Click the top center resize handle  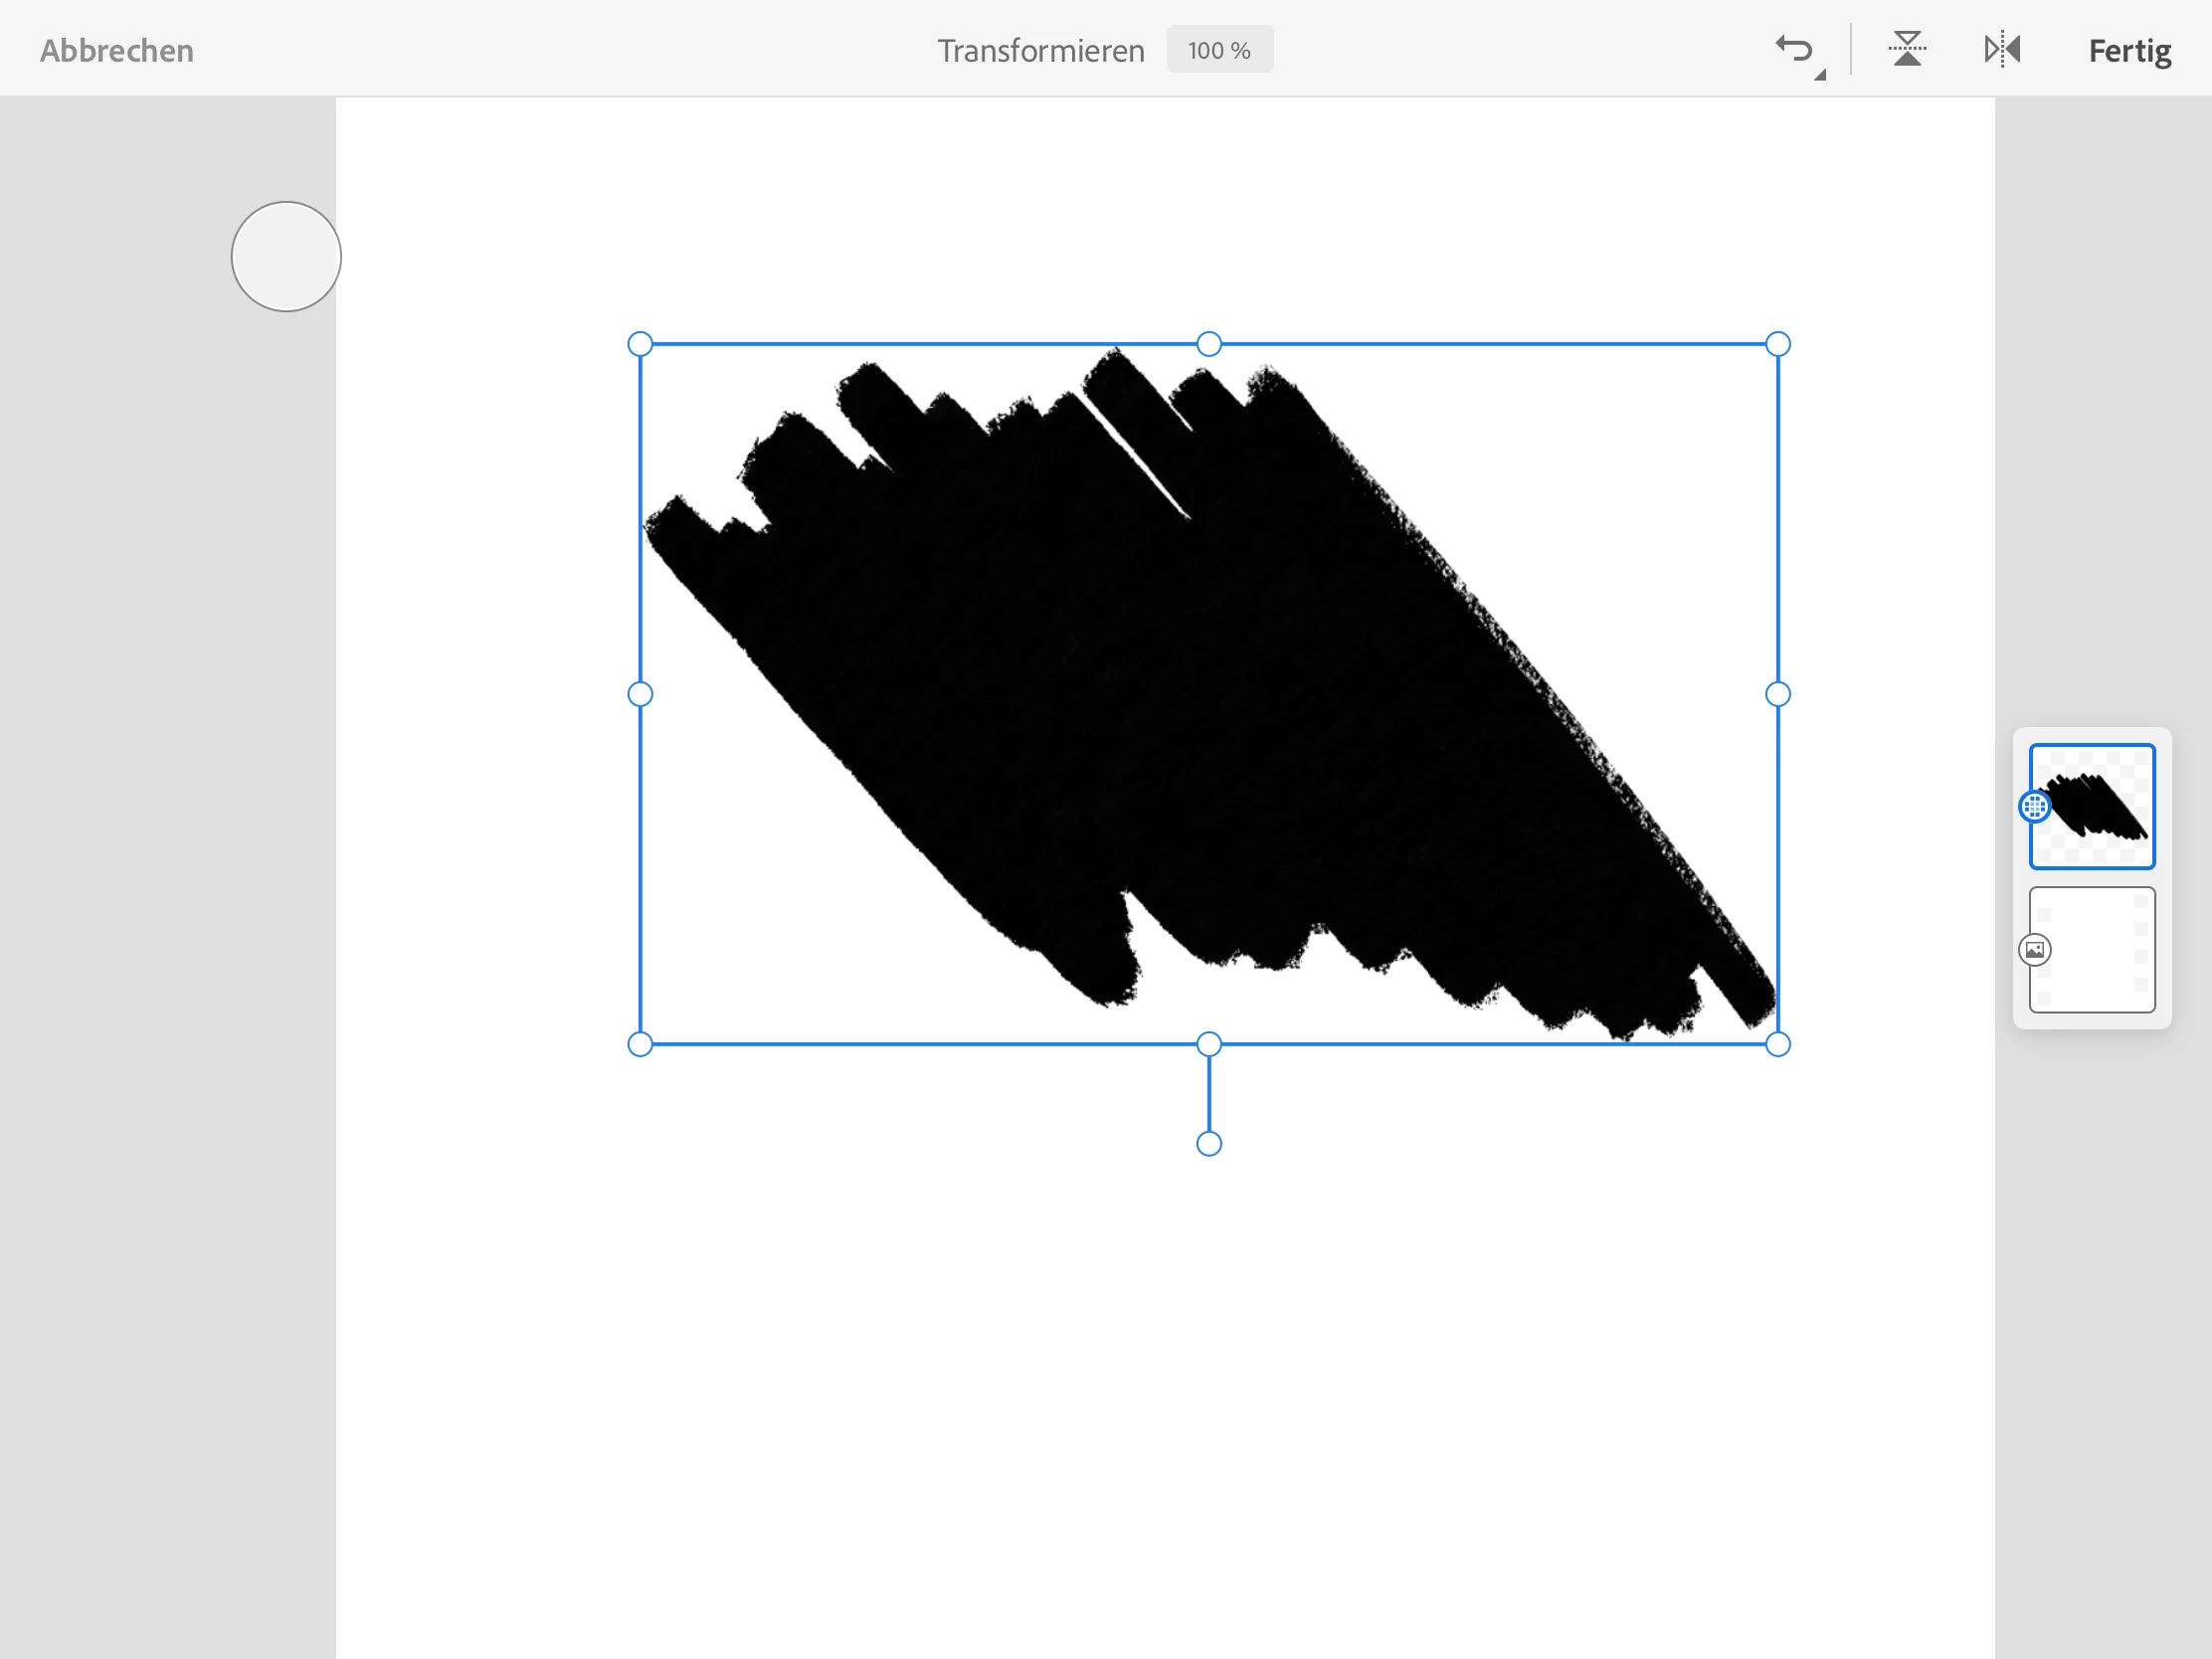[x=1209, y=344]
